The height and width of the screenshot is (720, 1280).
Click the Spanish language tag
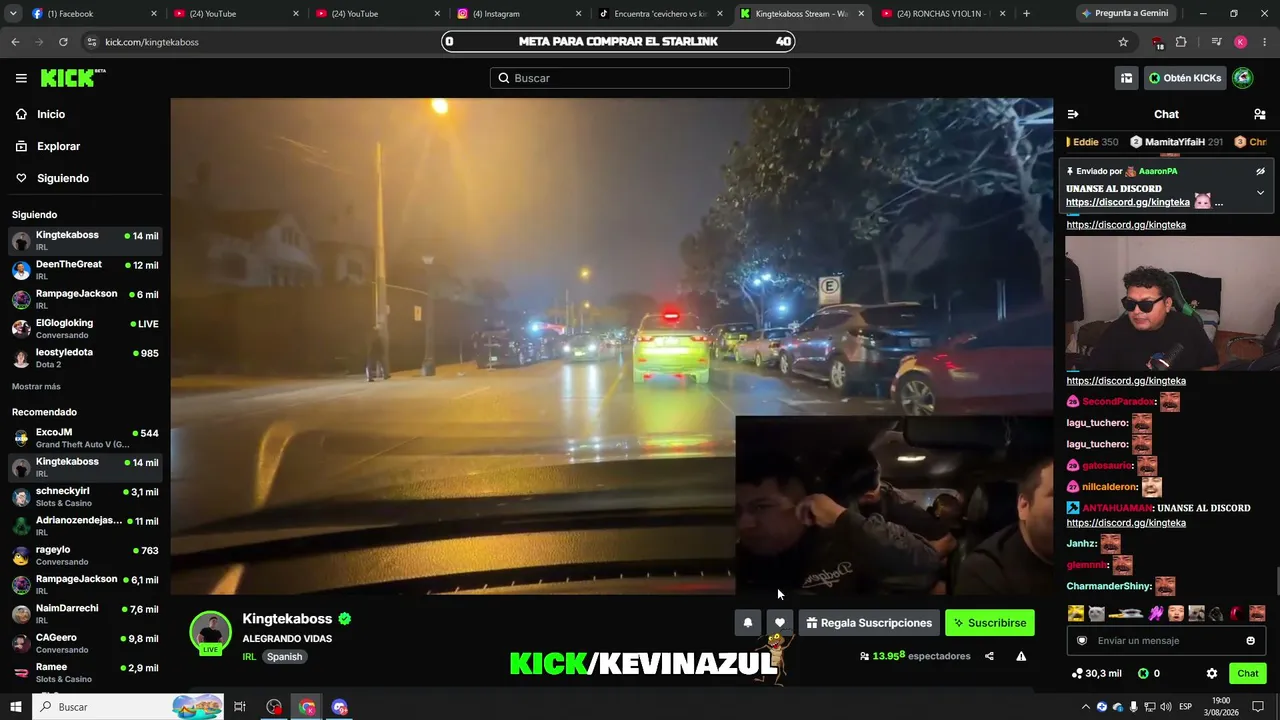(x=284, y=657)
